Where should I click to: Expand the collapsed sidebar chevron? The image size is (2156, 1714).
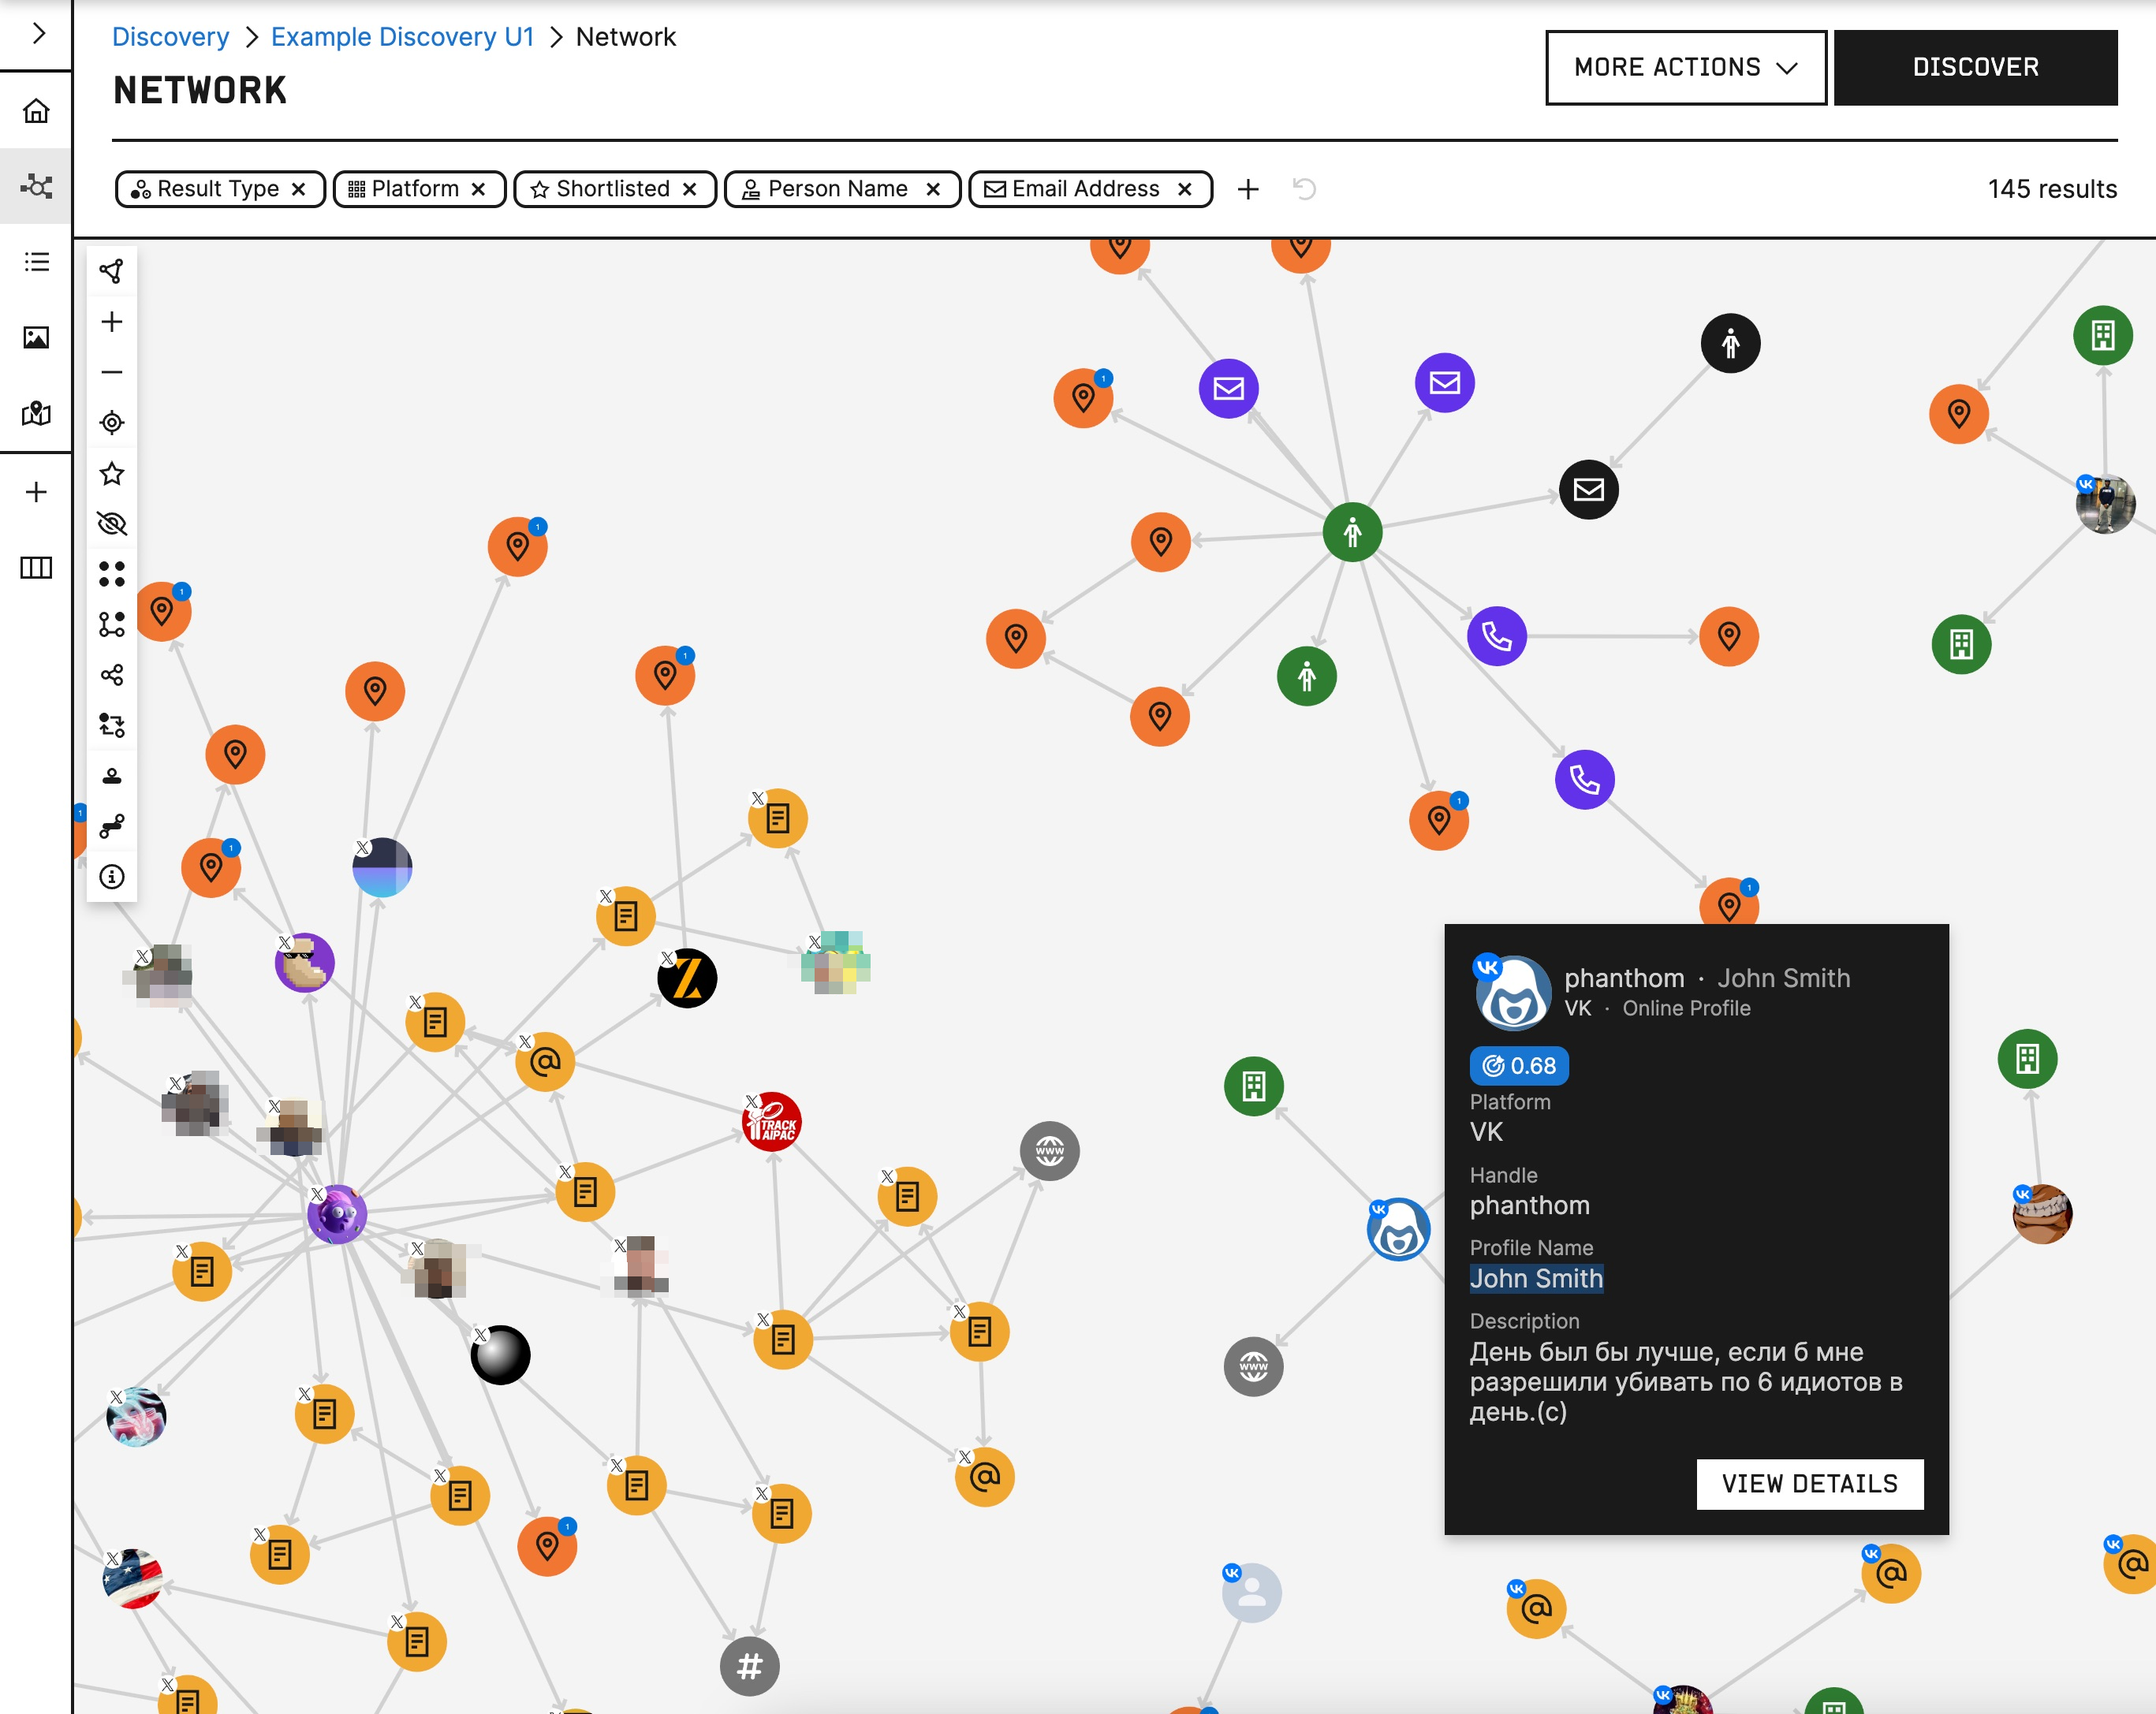click(x=38, y=33)
